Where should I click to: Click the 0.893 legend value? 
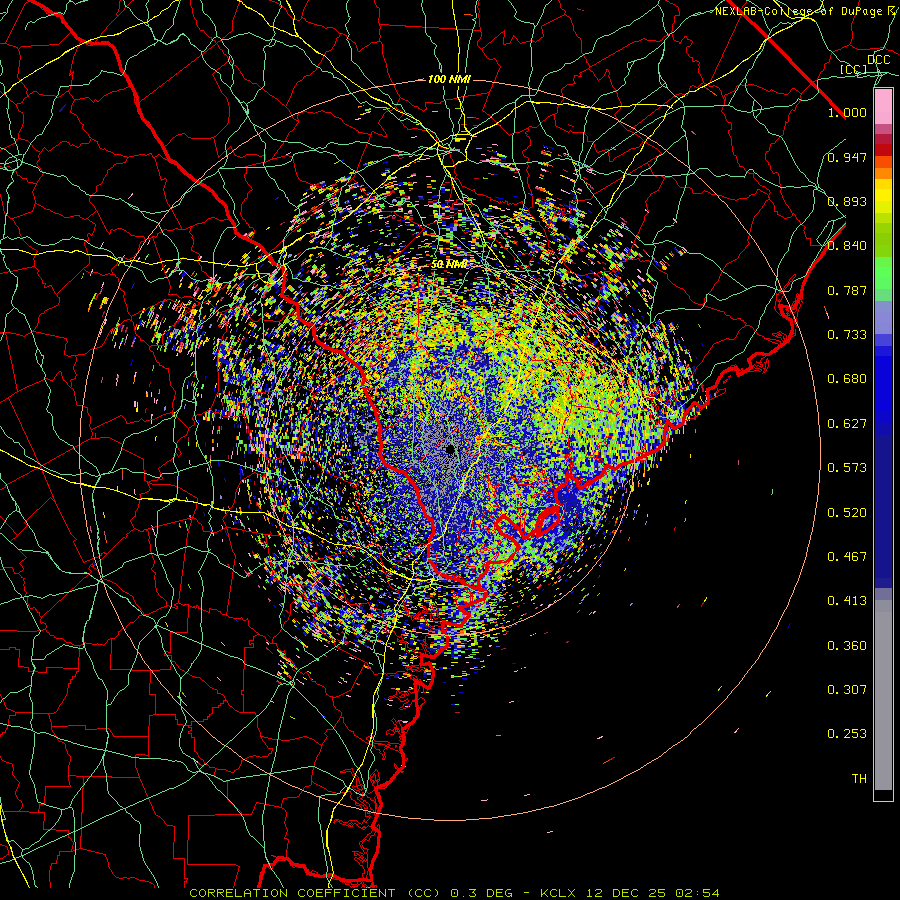pos(847,201)
